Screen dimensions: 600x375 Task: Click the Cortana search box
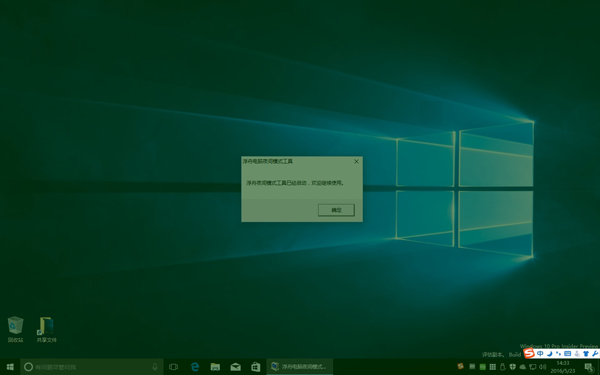pos(92,367)
